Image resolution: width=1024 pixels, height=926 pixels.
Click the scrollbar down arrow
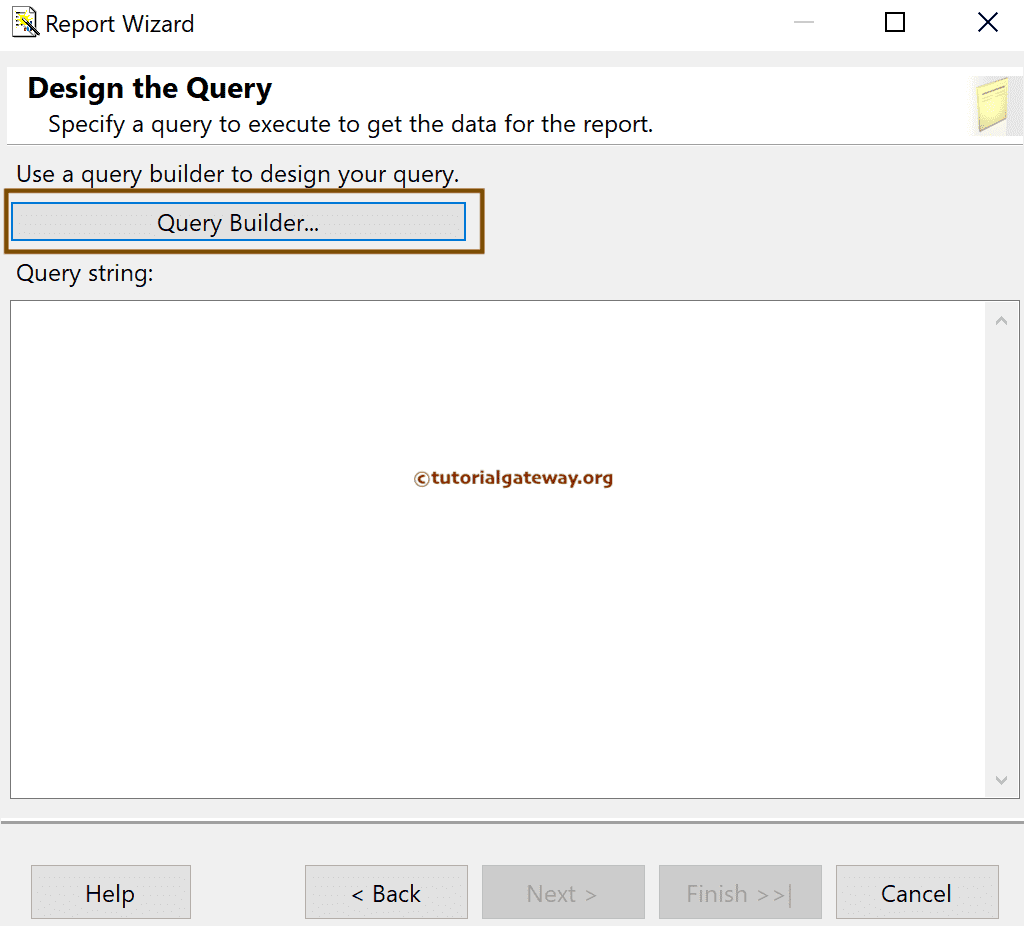pyautogui.click(x=1001, y=780)
